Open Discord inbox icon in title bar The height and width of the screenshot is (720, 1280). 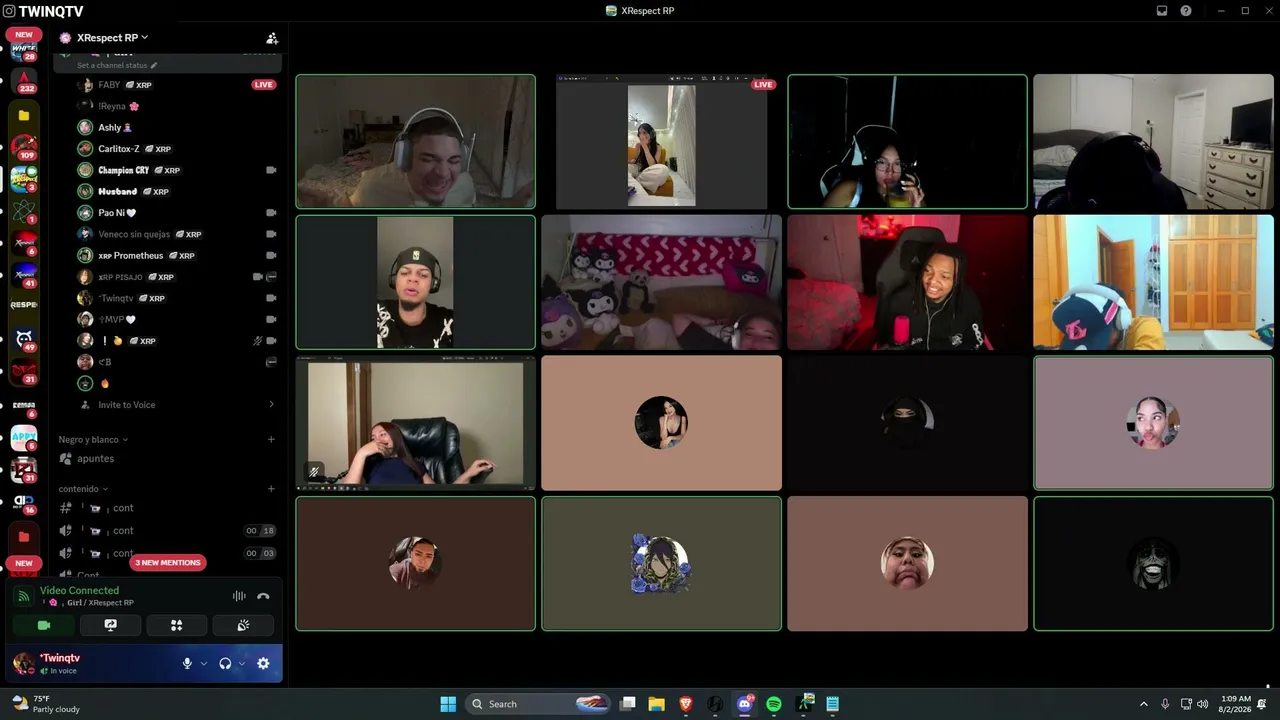click(1162, 11)
